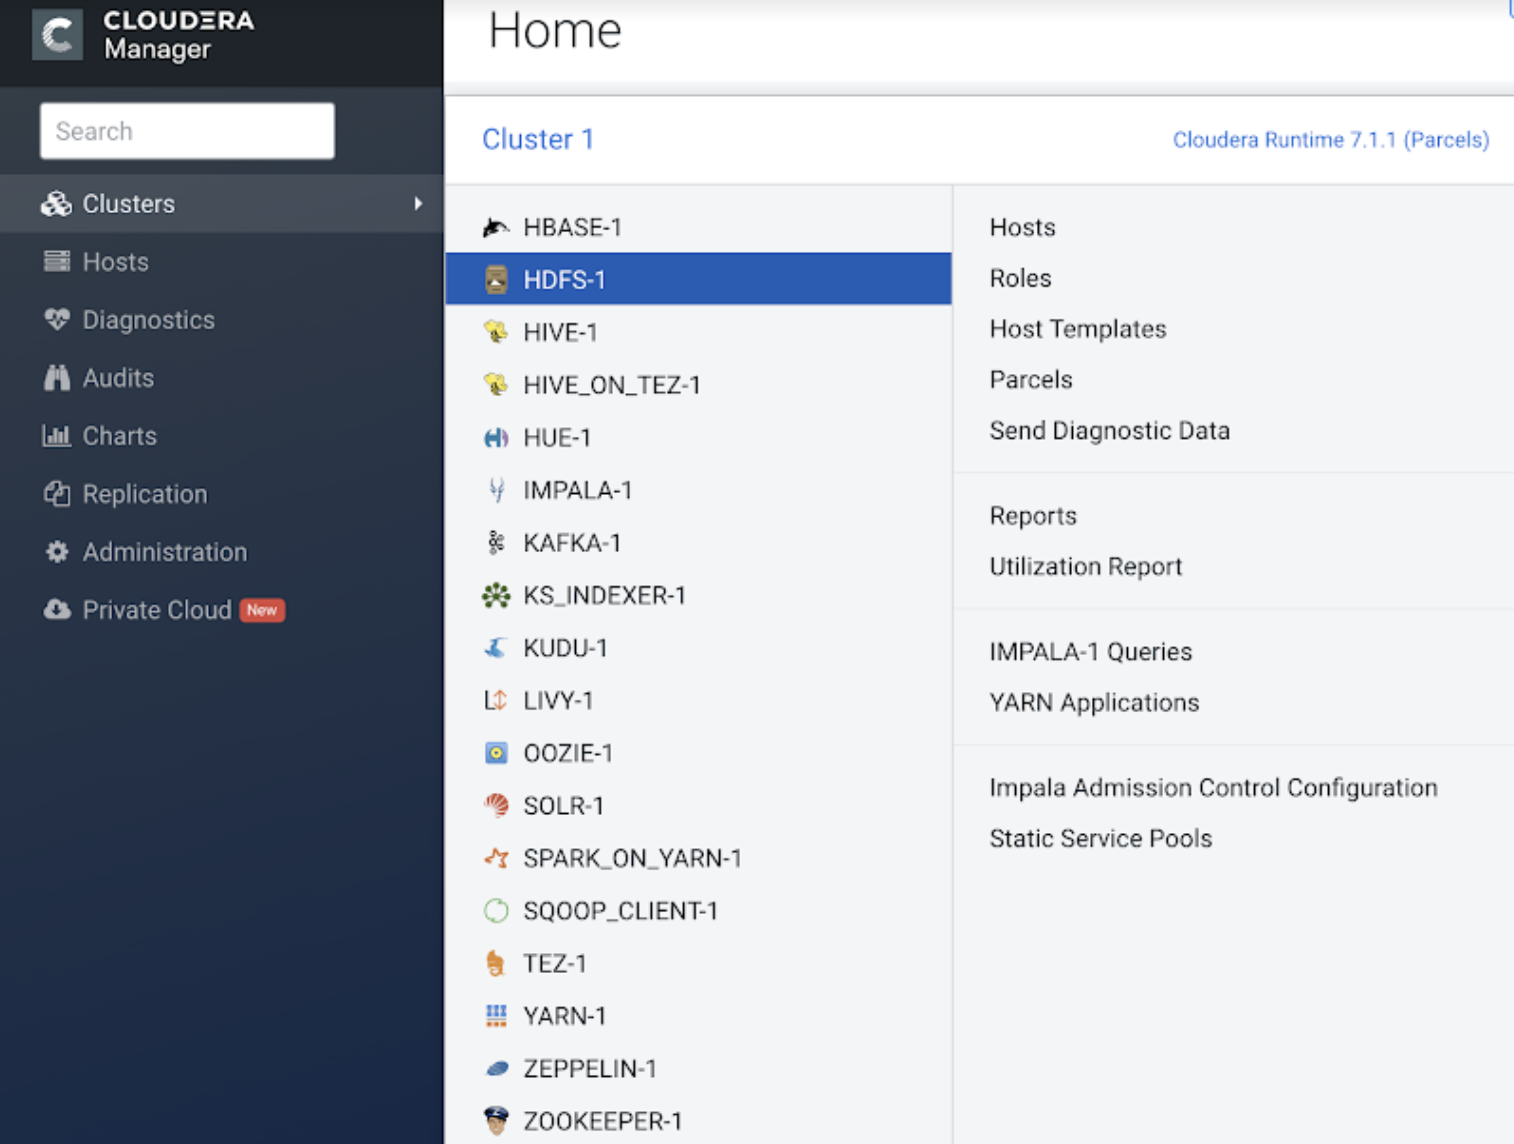The image size is (1514, 1144).
Task: Open the Cluster 1 link
Action: [538, 139]
